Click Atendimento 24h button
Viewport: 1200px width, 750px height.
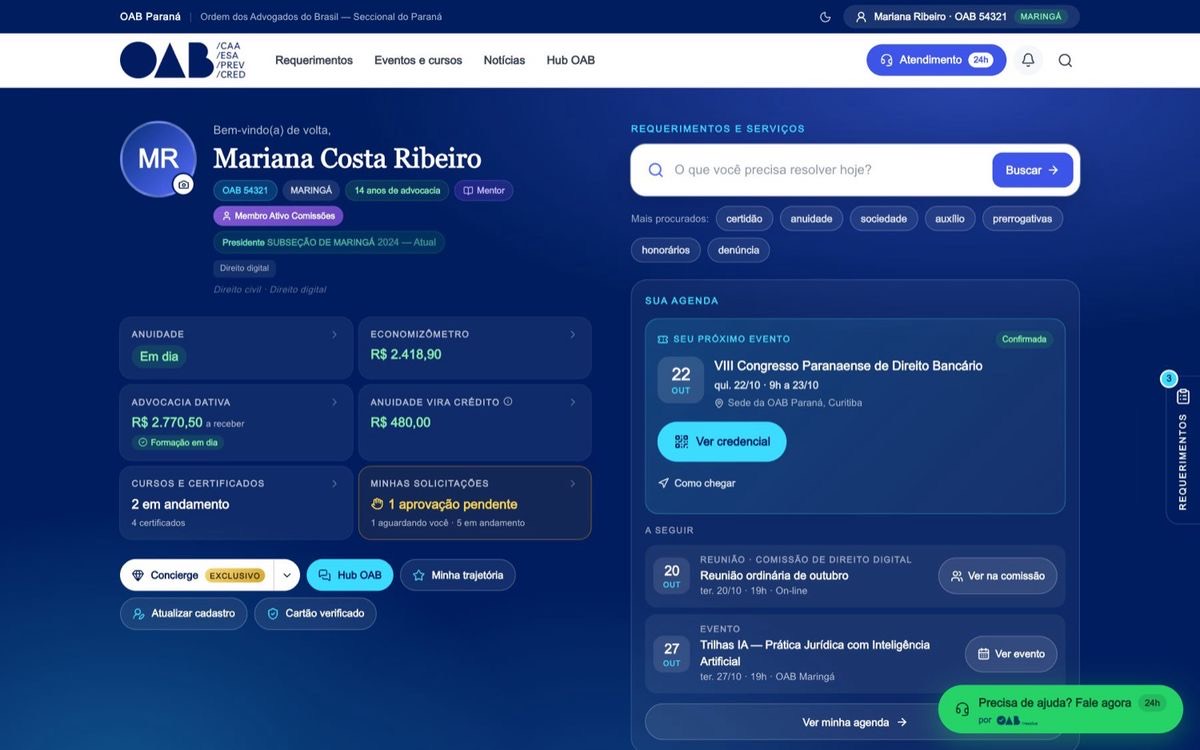click(936, 60)
